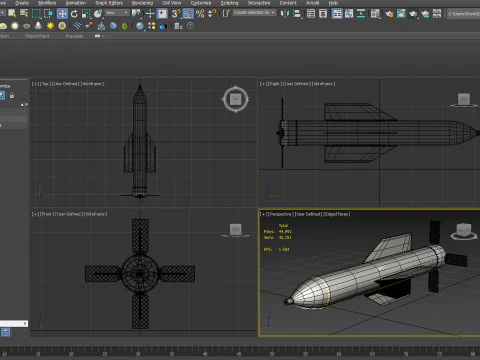Activate the Select Object tool

coord(12,14)
